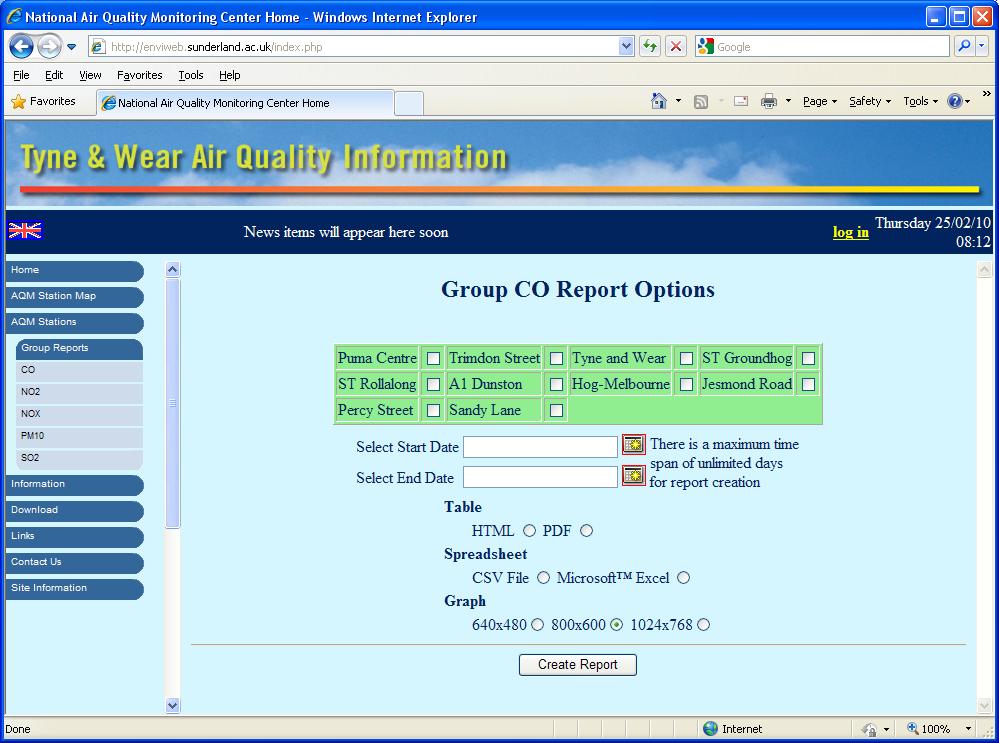Click the log in link
999x743 pixels.
pyautogui.click(x=849, y=232)
